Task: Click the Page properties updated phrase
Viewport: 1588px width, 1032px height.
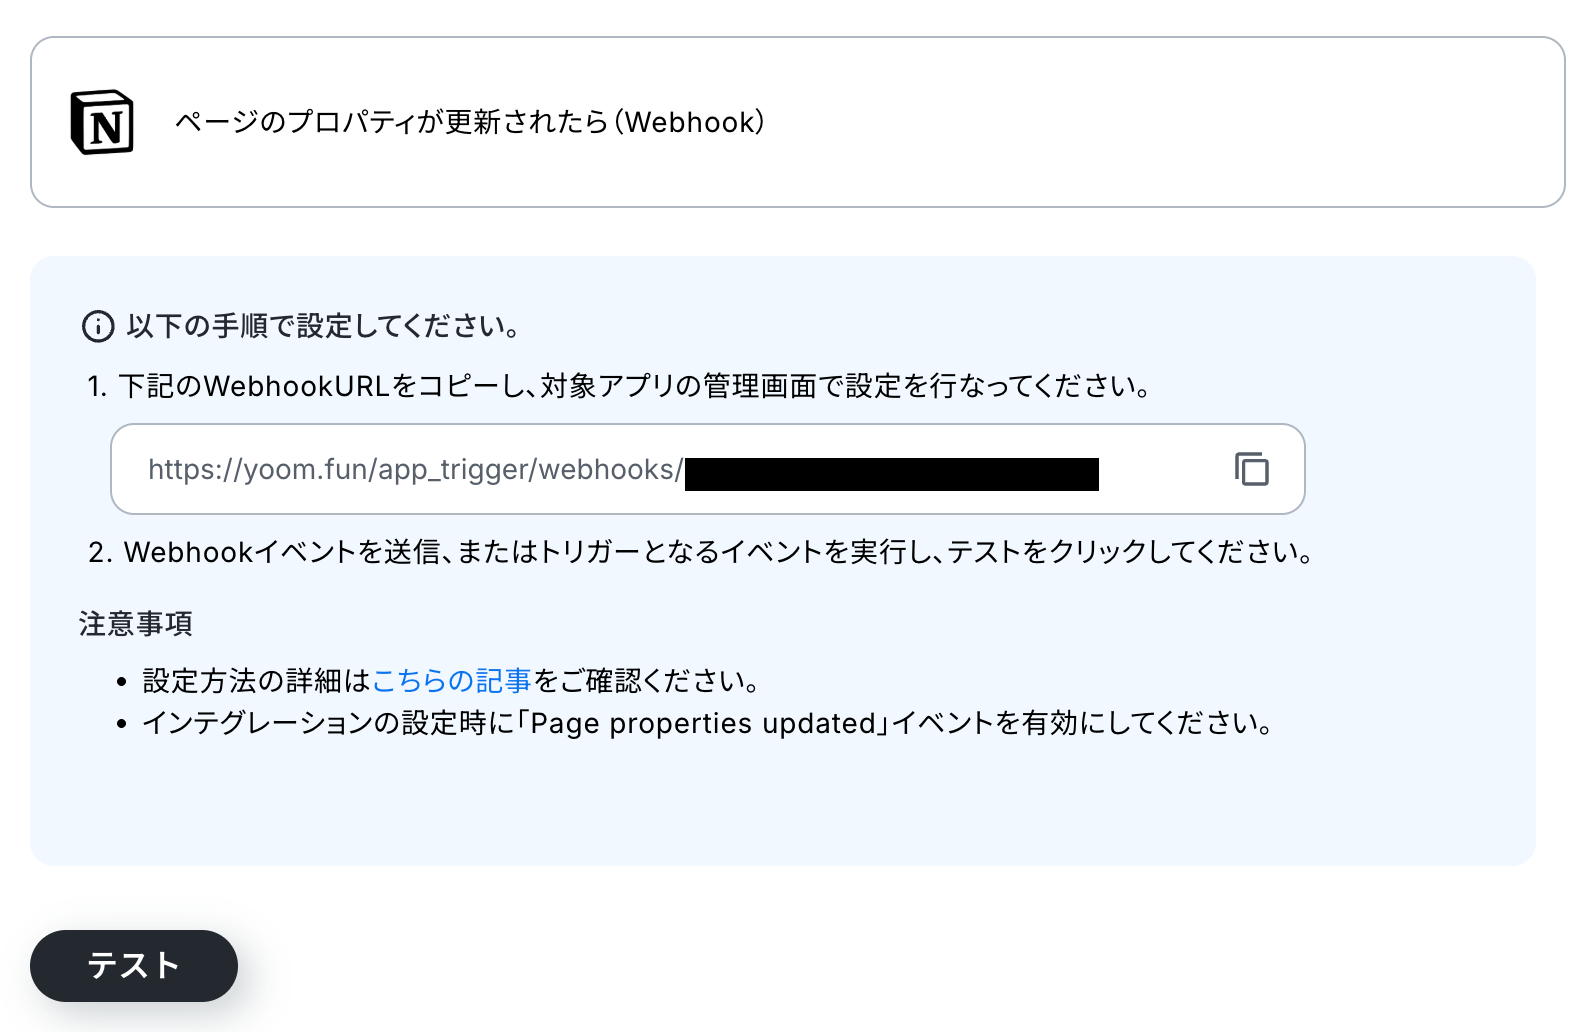Action: click(x=703, y=723)
